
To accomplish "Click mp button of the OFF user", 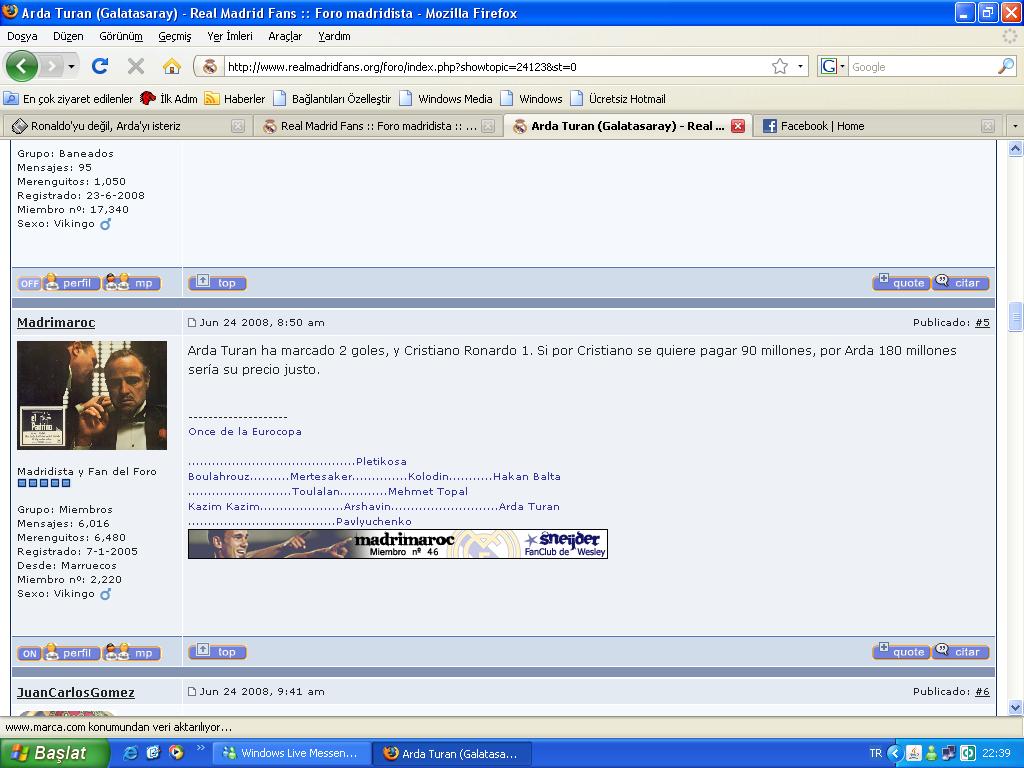I will (133, 283).
